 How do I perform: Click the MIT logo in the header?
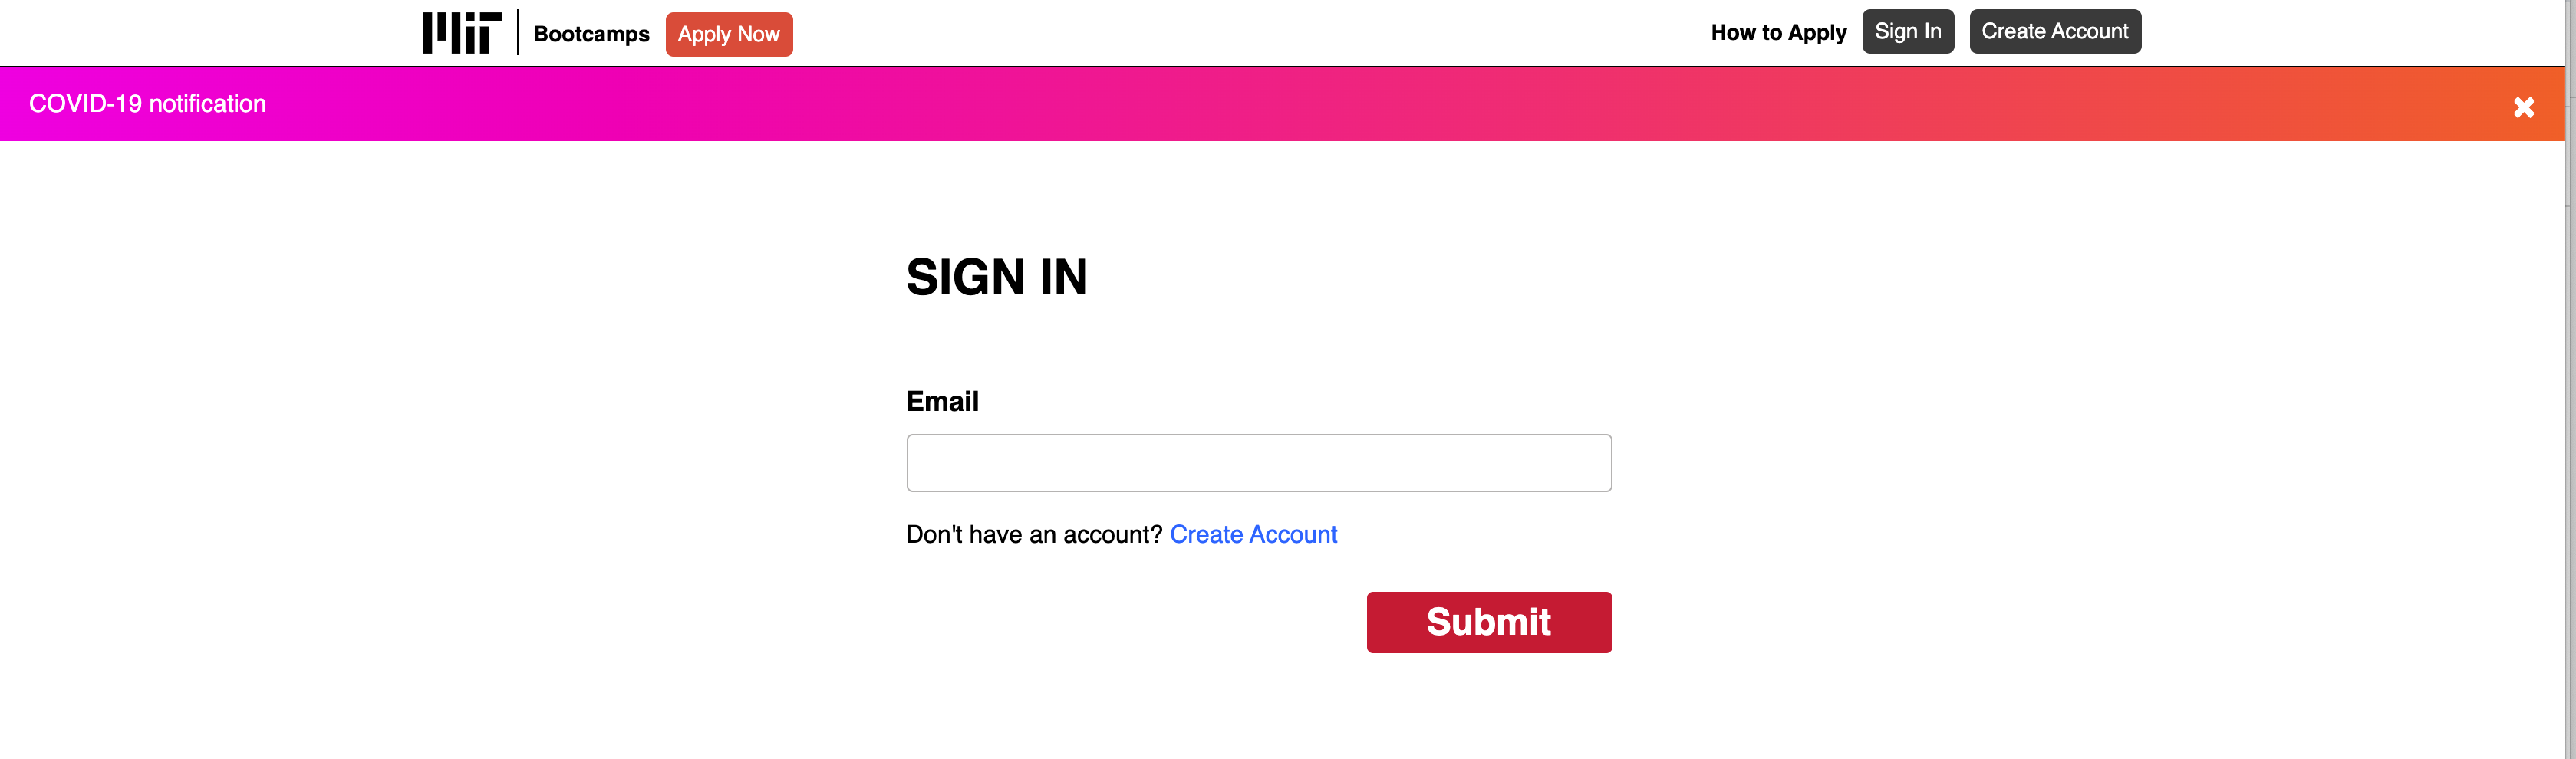pos(462,32)
